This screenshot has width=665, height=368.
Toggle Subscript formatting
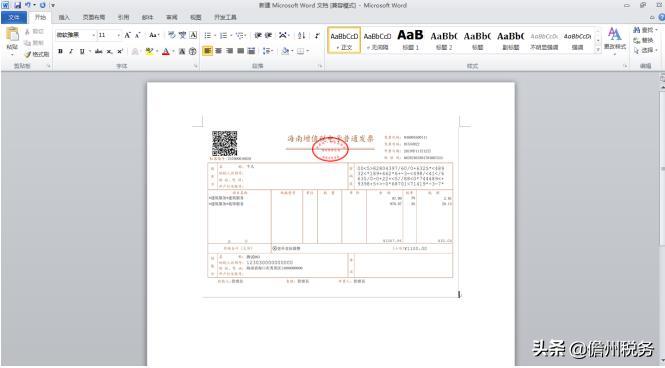pos(109,51)
